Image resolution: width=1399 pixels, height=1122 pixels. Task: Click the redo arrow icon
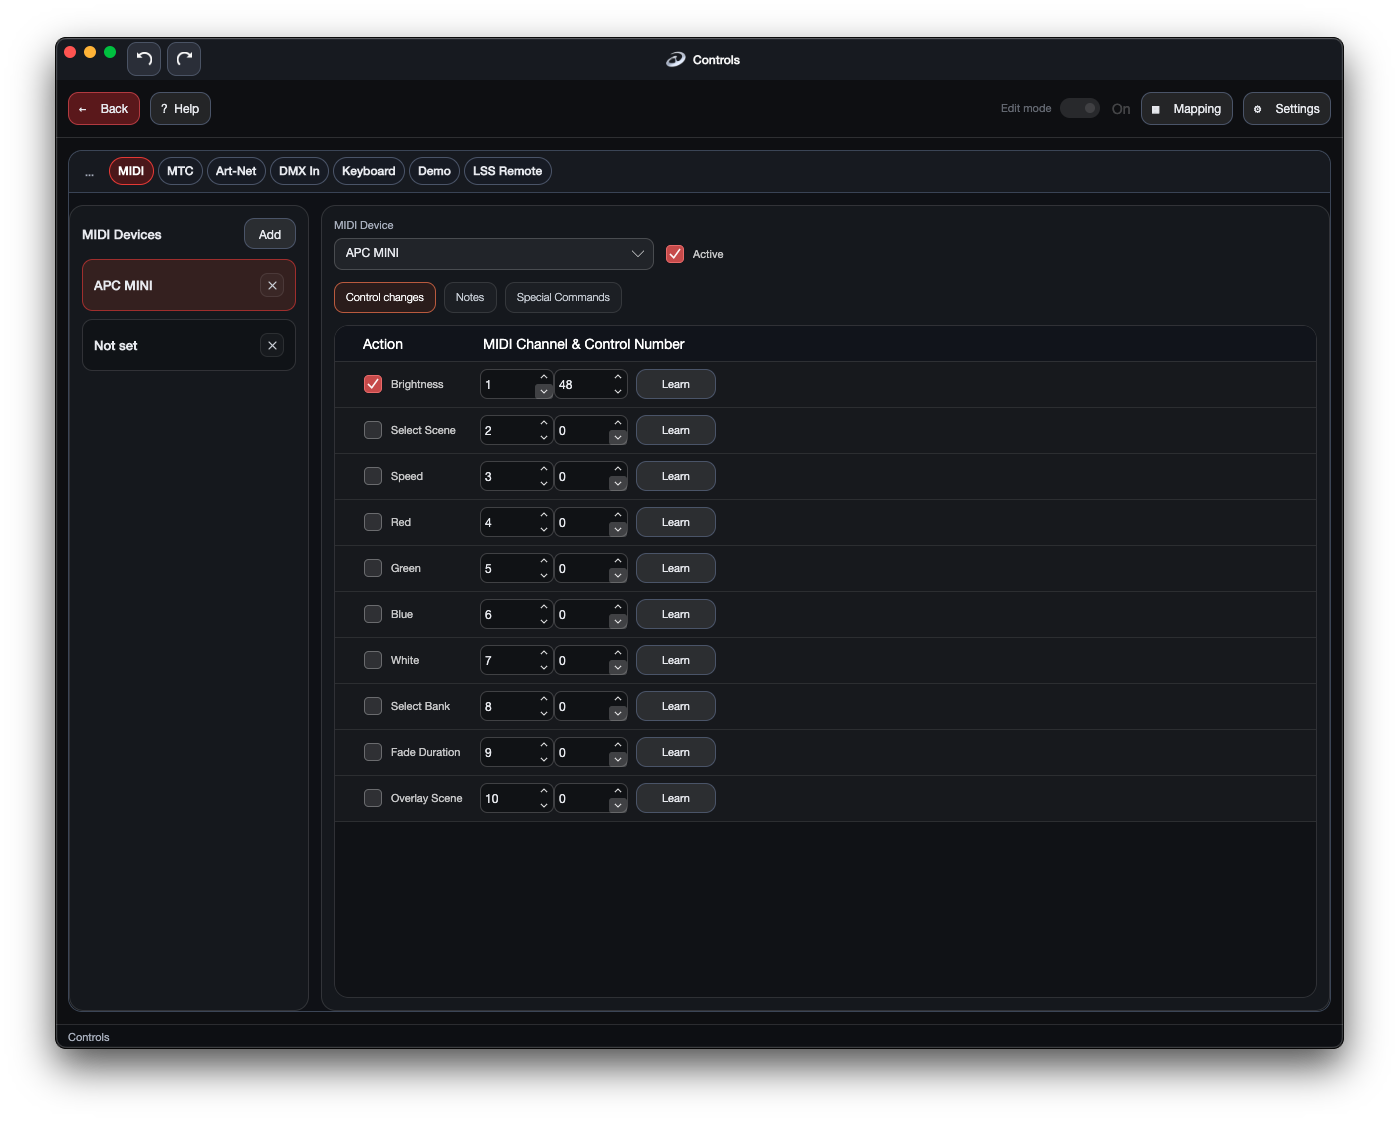[184, 59]
